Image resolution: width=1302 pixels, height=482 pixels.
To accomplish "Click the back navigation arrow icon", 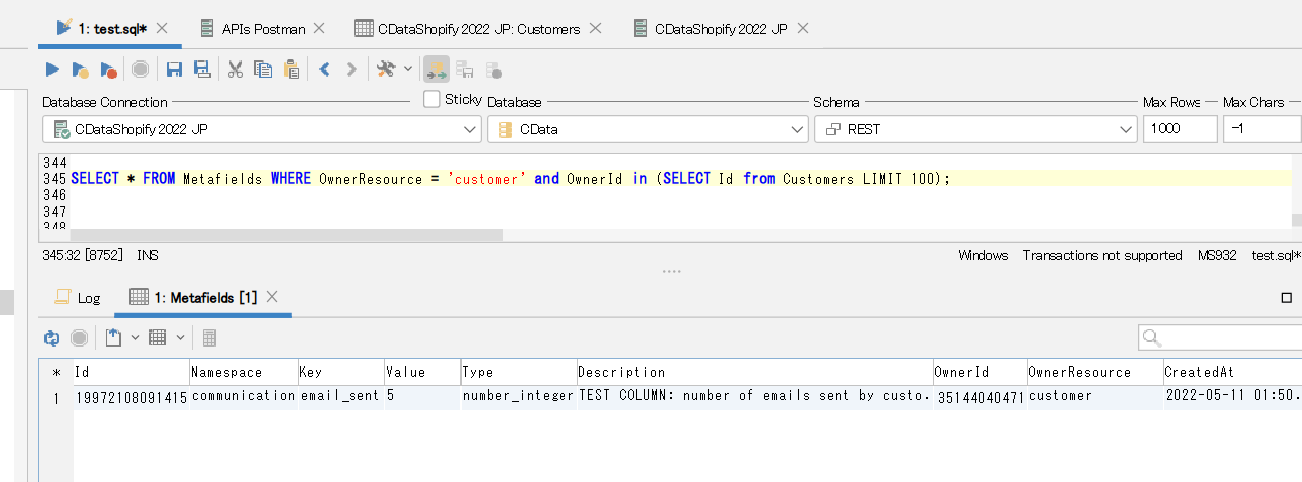I will [324, 69].
